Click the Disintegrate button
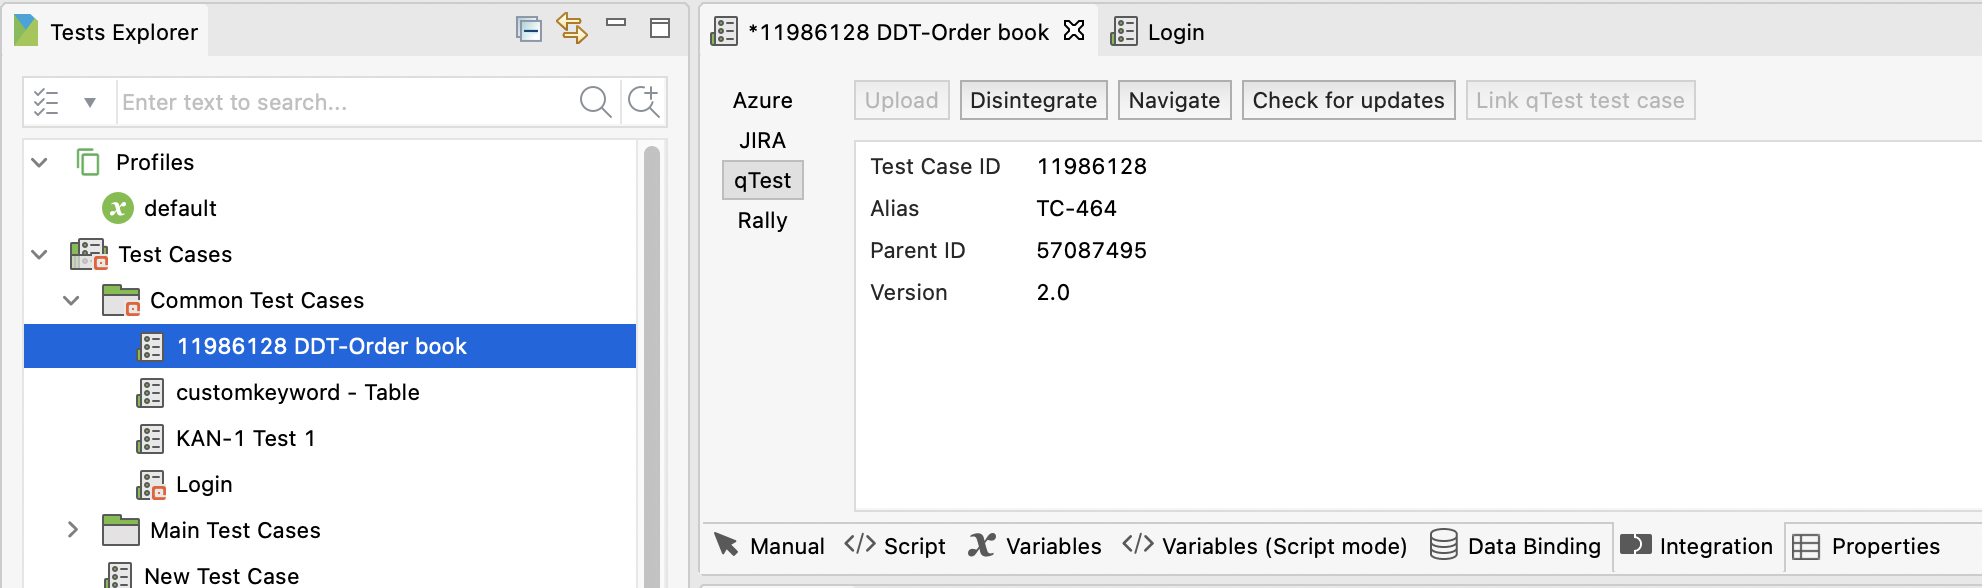Viewport: 1982px width, 588px height. click(1033, 100)
